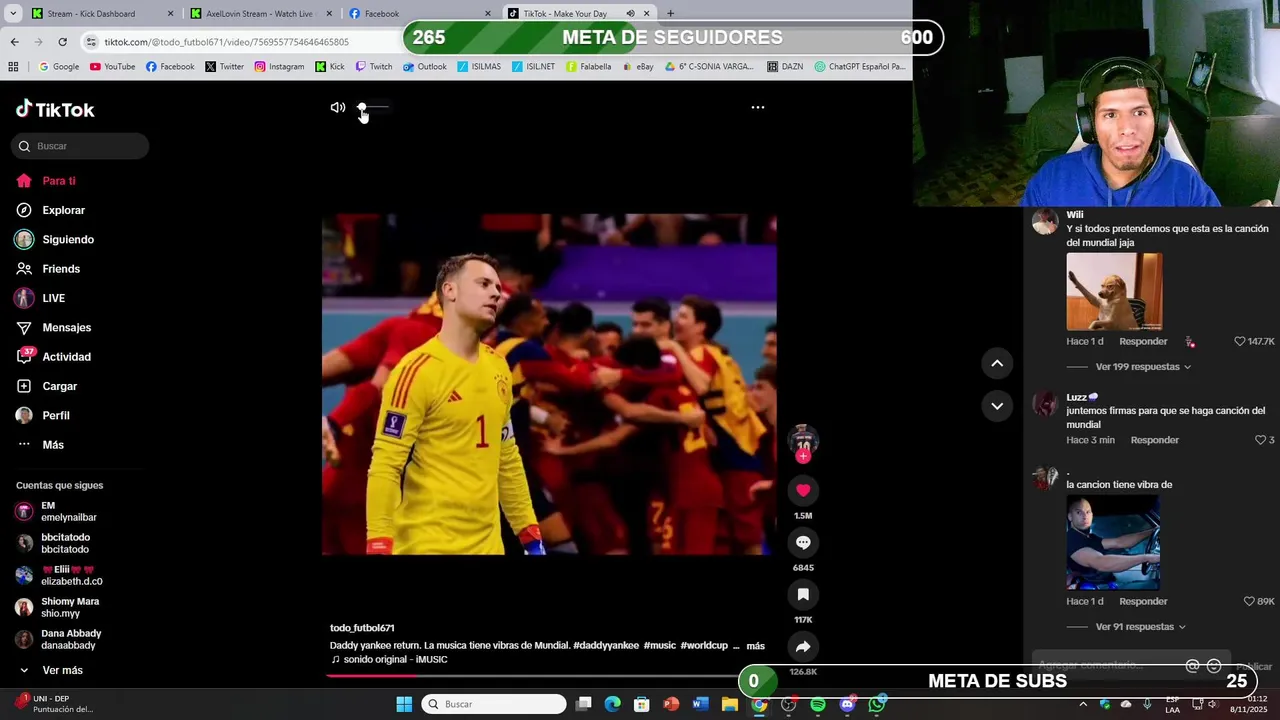This screenshot has height=720, width=1280.
Task: Go to previous video with up arrow
Action: pyautogui.click(x=997, y=363)
